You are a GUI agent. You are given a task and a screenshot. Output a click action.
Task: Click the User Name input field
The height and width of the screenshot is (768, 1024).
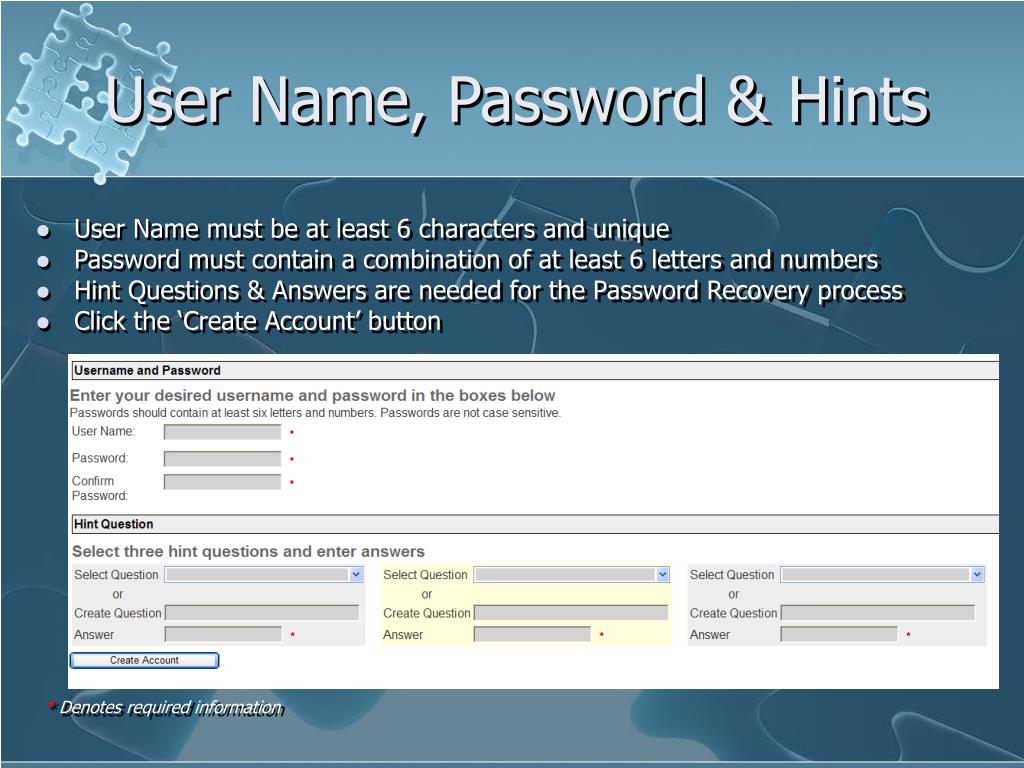222,433
